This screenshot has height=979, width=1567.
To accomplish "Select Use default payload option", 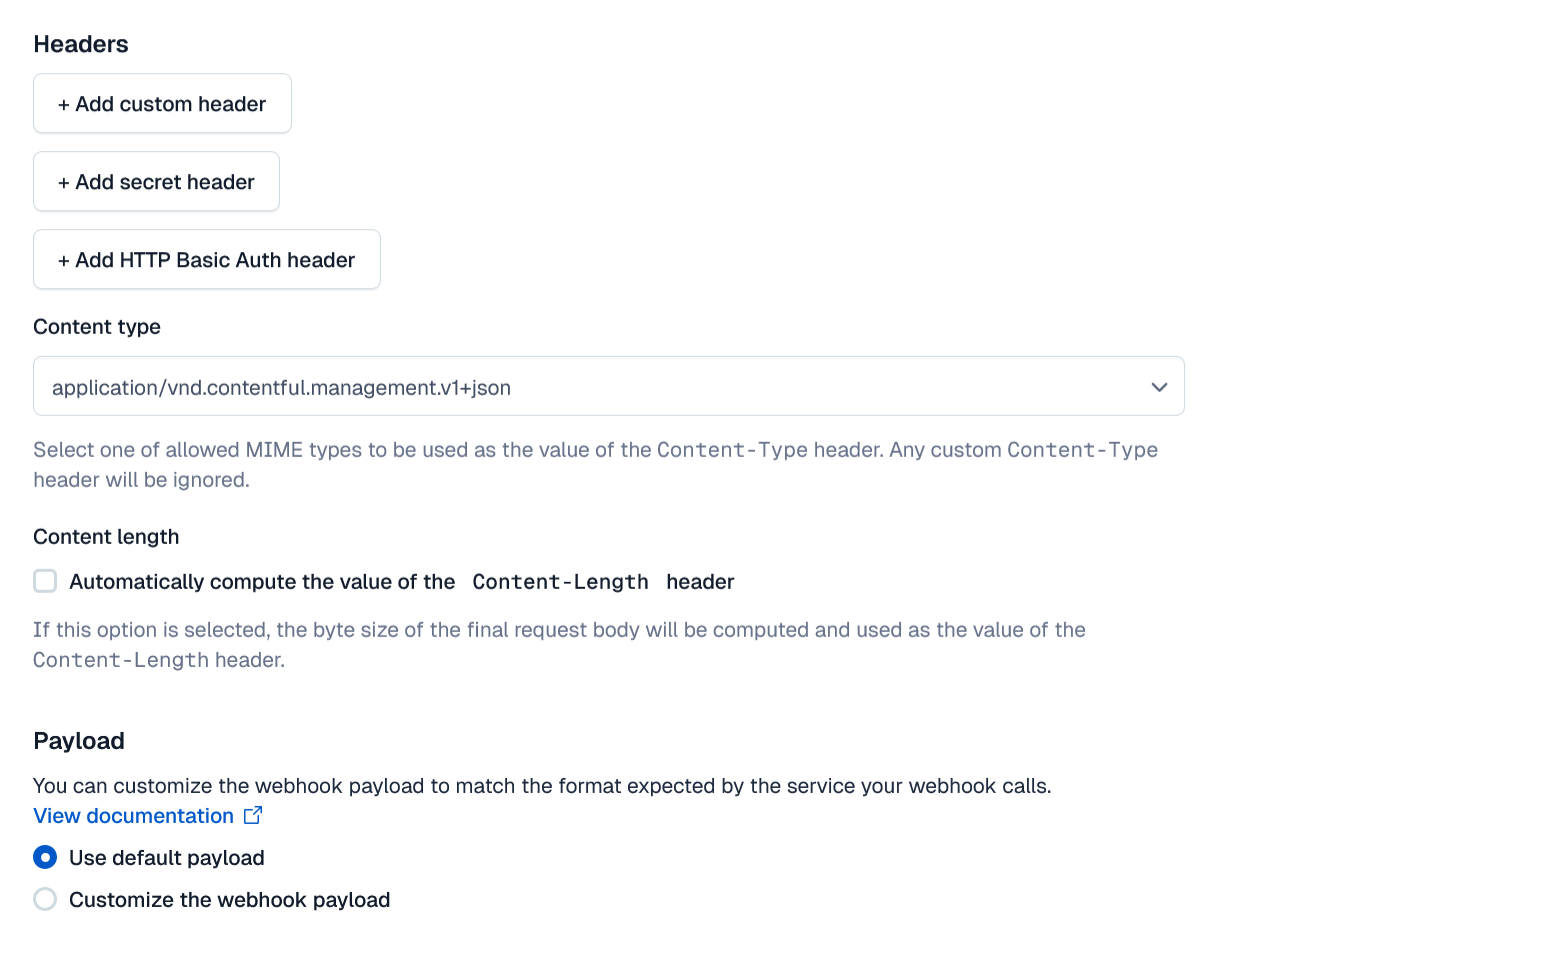I will click(44, 857).
